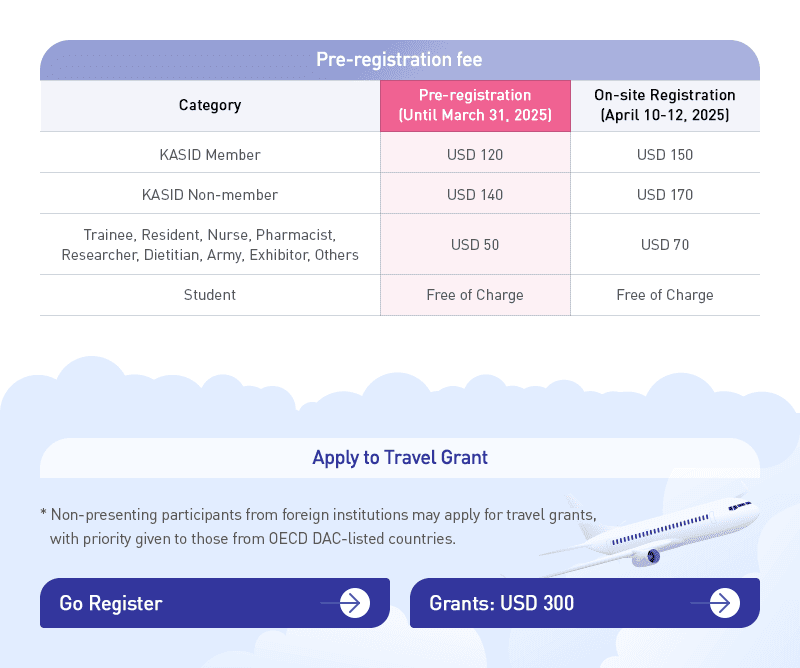
Task: Select the KASID Non-member row label
Action: click(x=210, y=195)
